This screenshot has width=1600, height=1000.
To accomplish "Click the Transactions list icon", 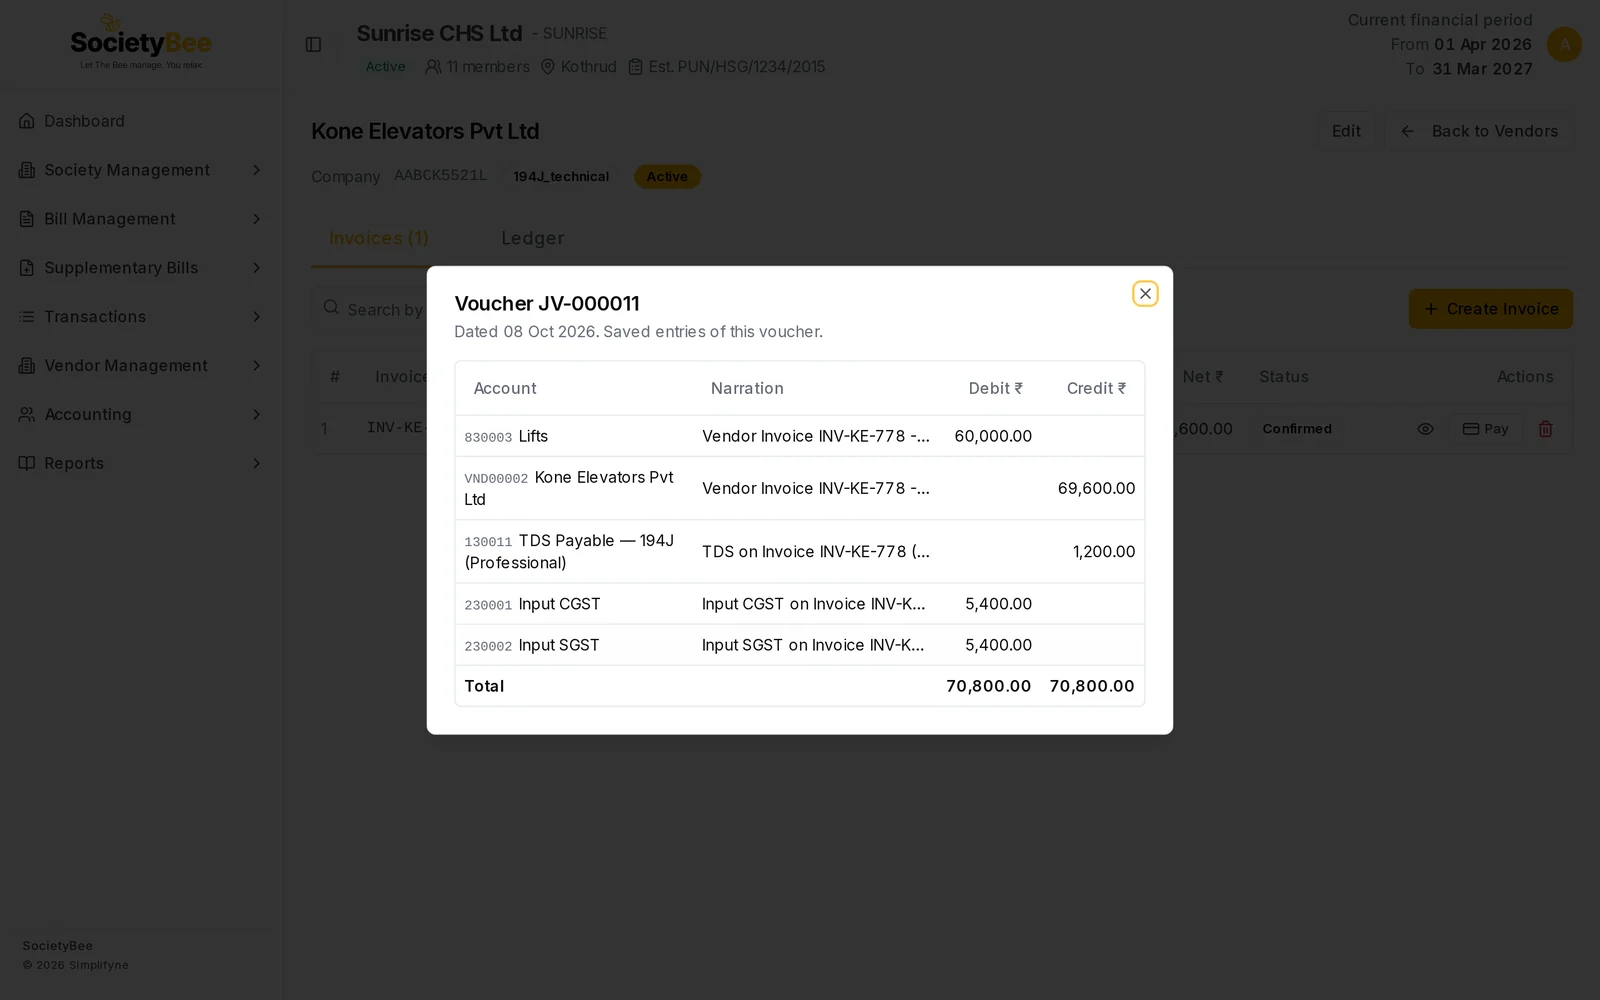I will (27, 317).
